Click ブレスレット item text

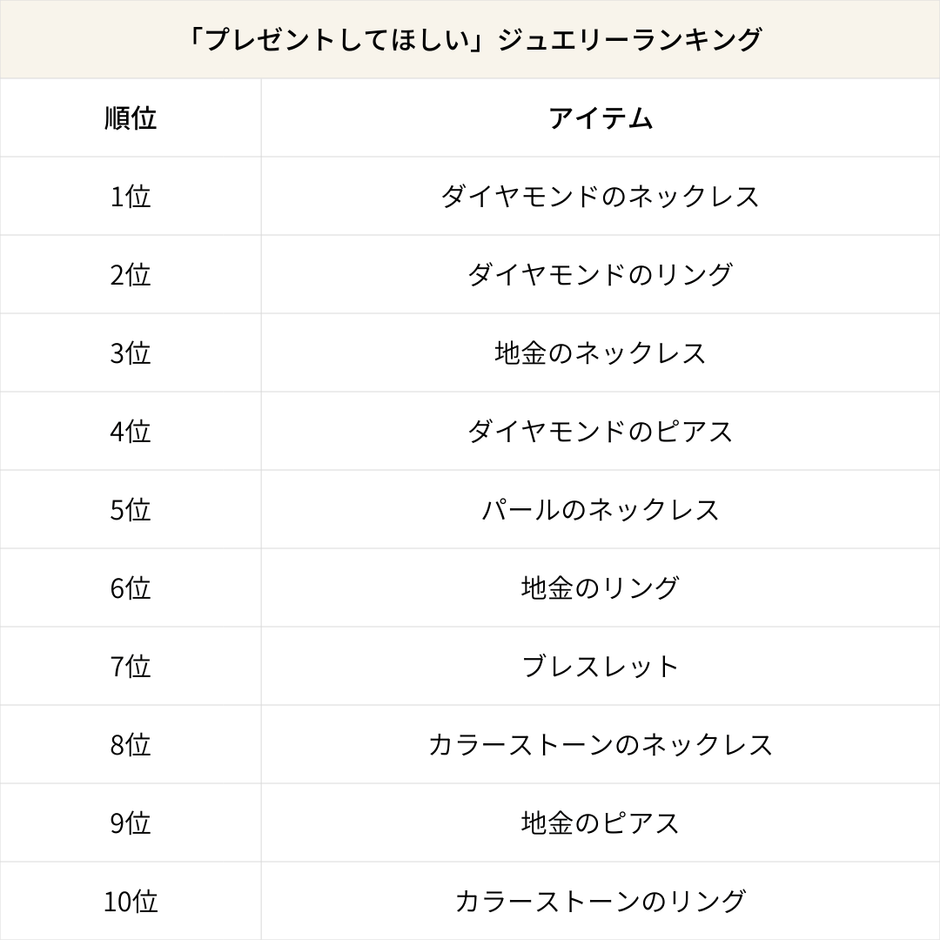(x=600, y=666)
